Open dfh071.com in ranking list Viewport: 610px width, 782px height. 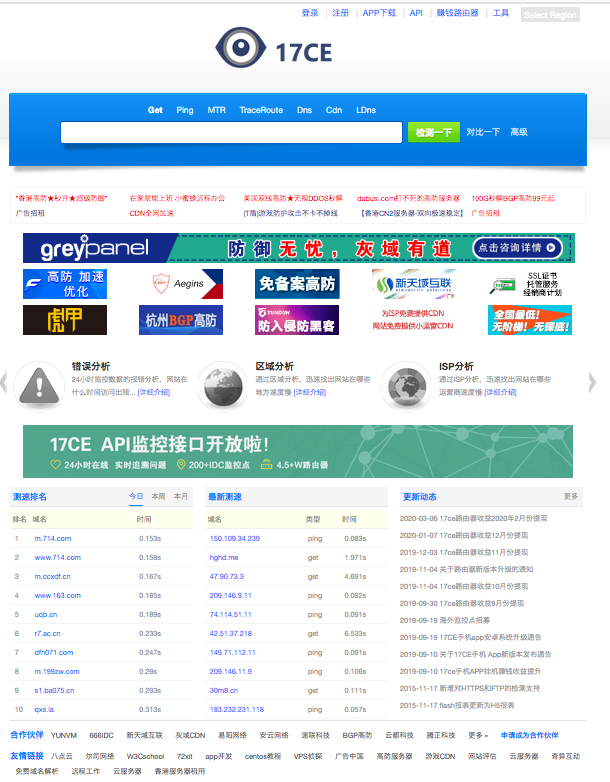(54, 652)
